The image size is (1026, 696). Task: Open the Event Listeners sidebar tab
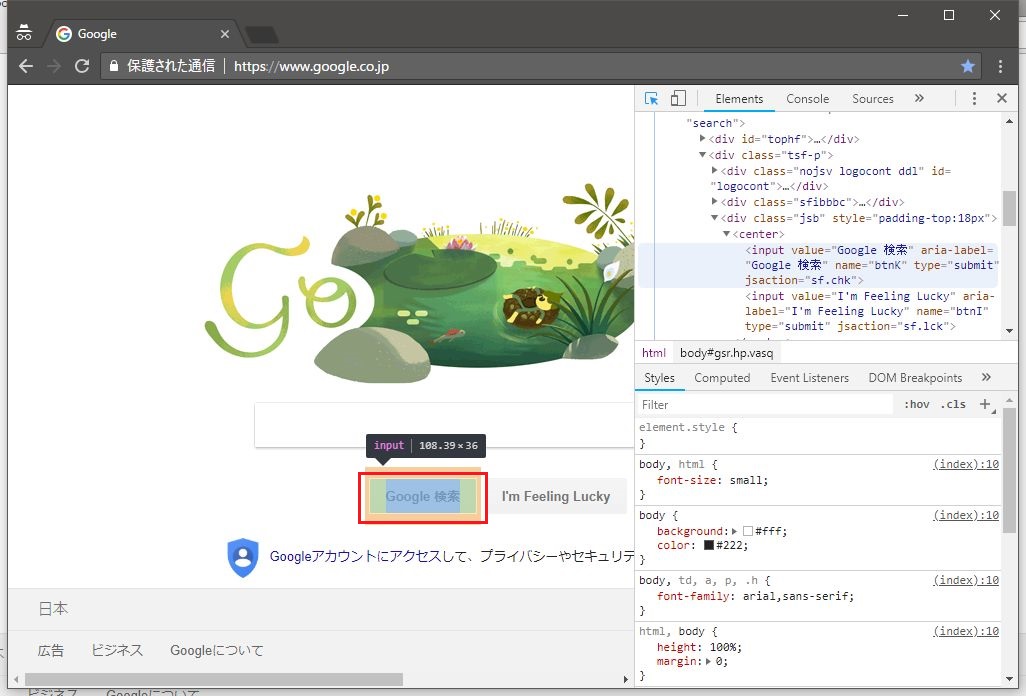click(x=809, y=378)
